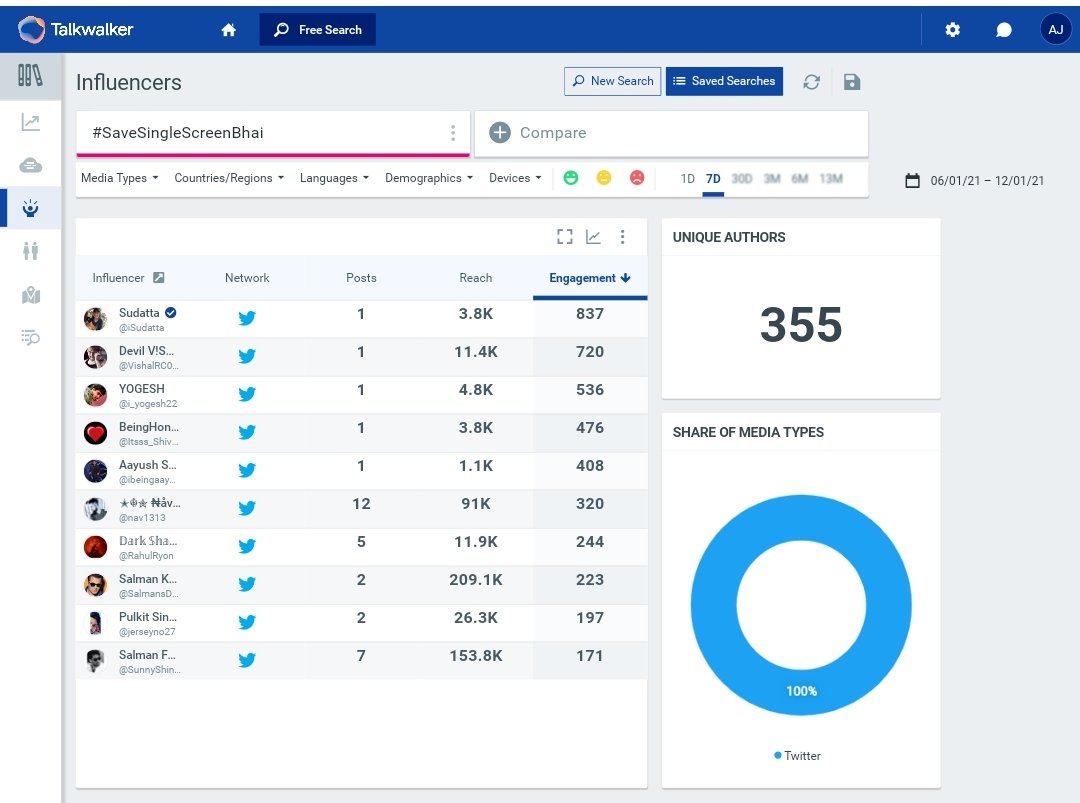Open the Countries/Regions dropdown
This screenshot has height=803, width=1080.
point(229,178)
